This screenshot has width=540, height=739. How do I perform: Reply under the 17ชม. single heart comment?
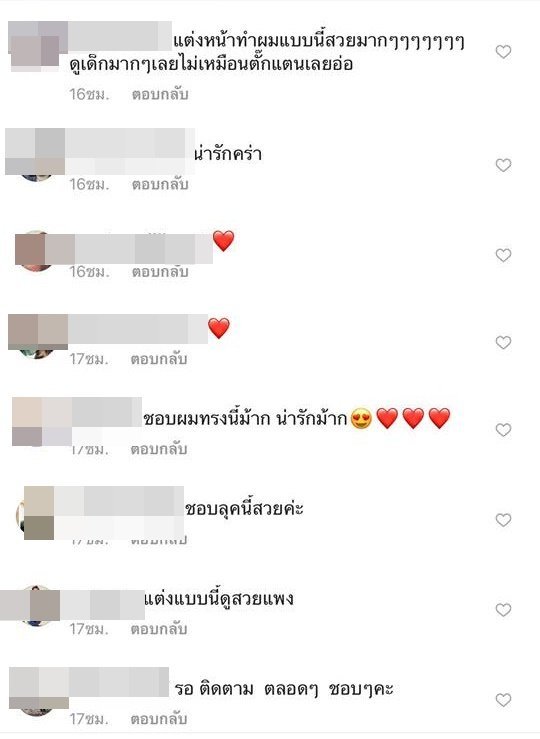click(159, 359)
